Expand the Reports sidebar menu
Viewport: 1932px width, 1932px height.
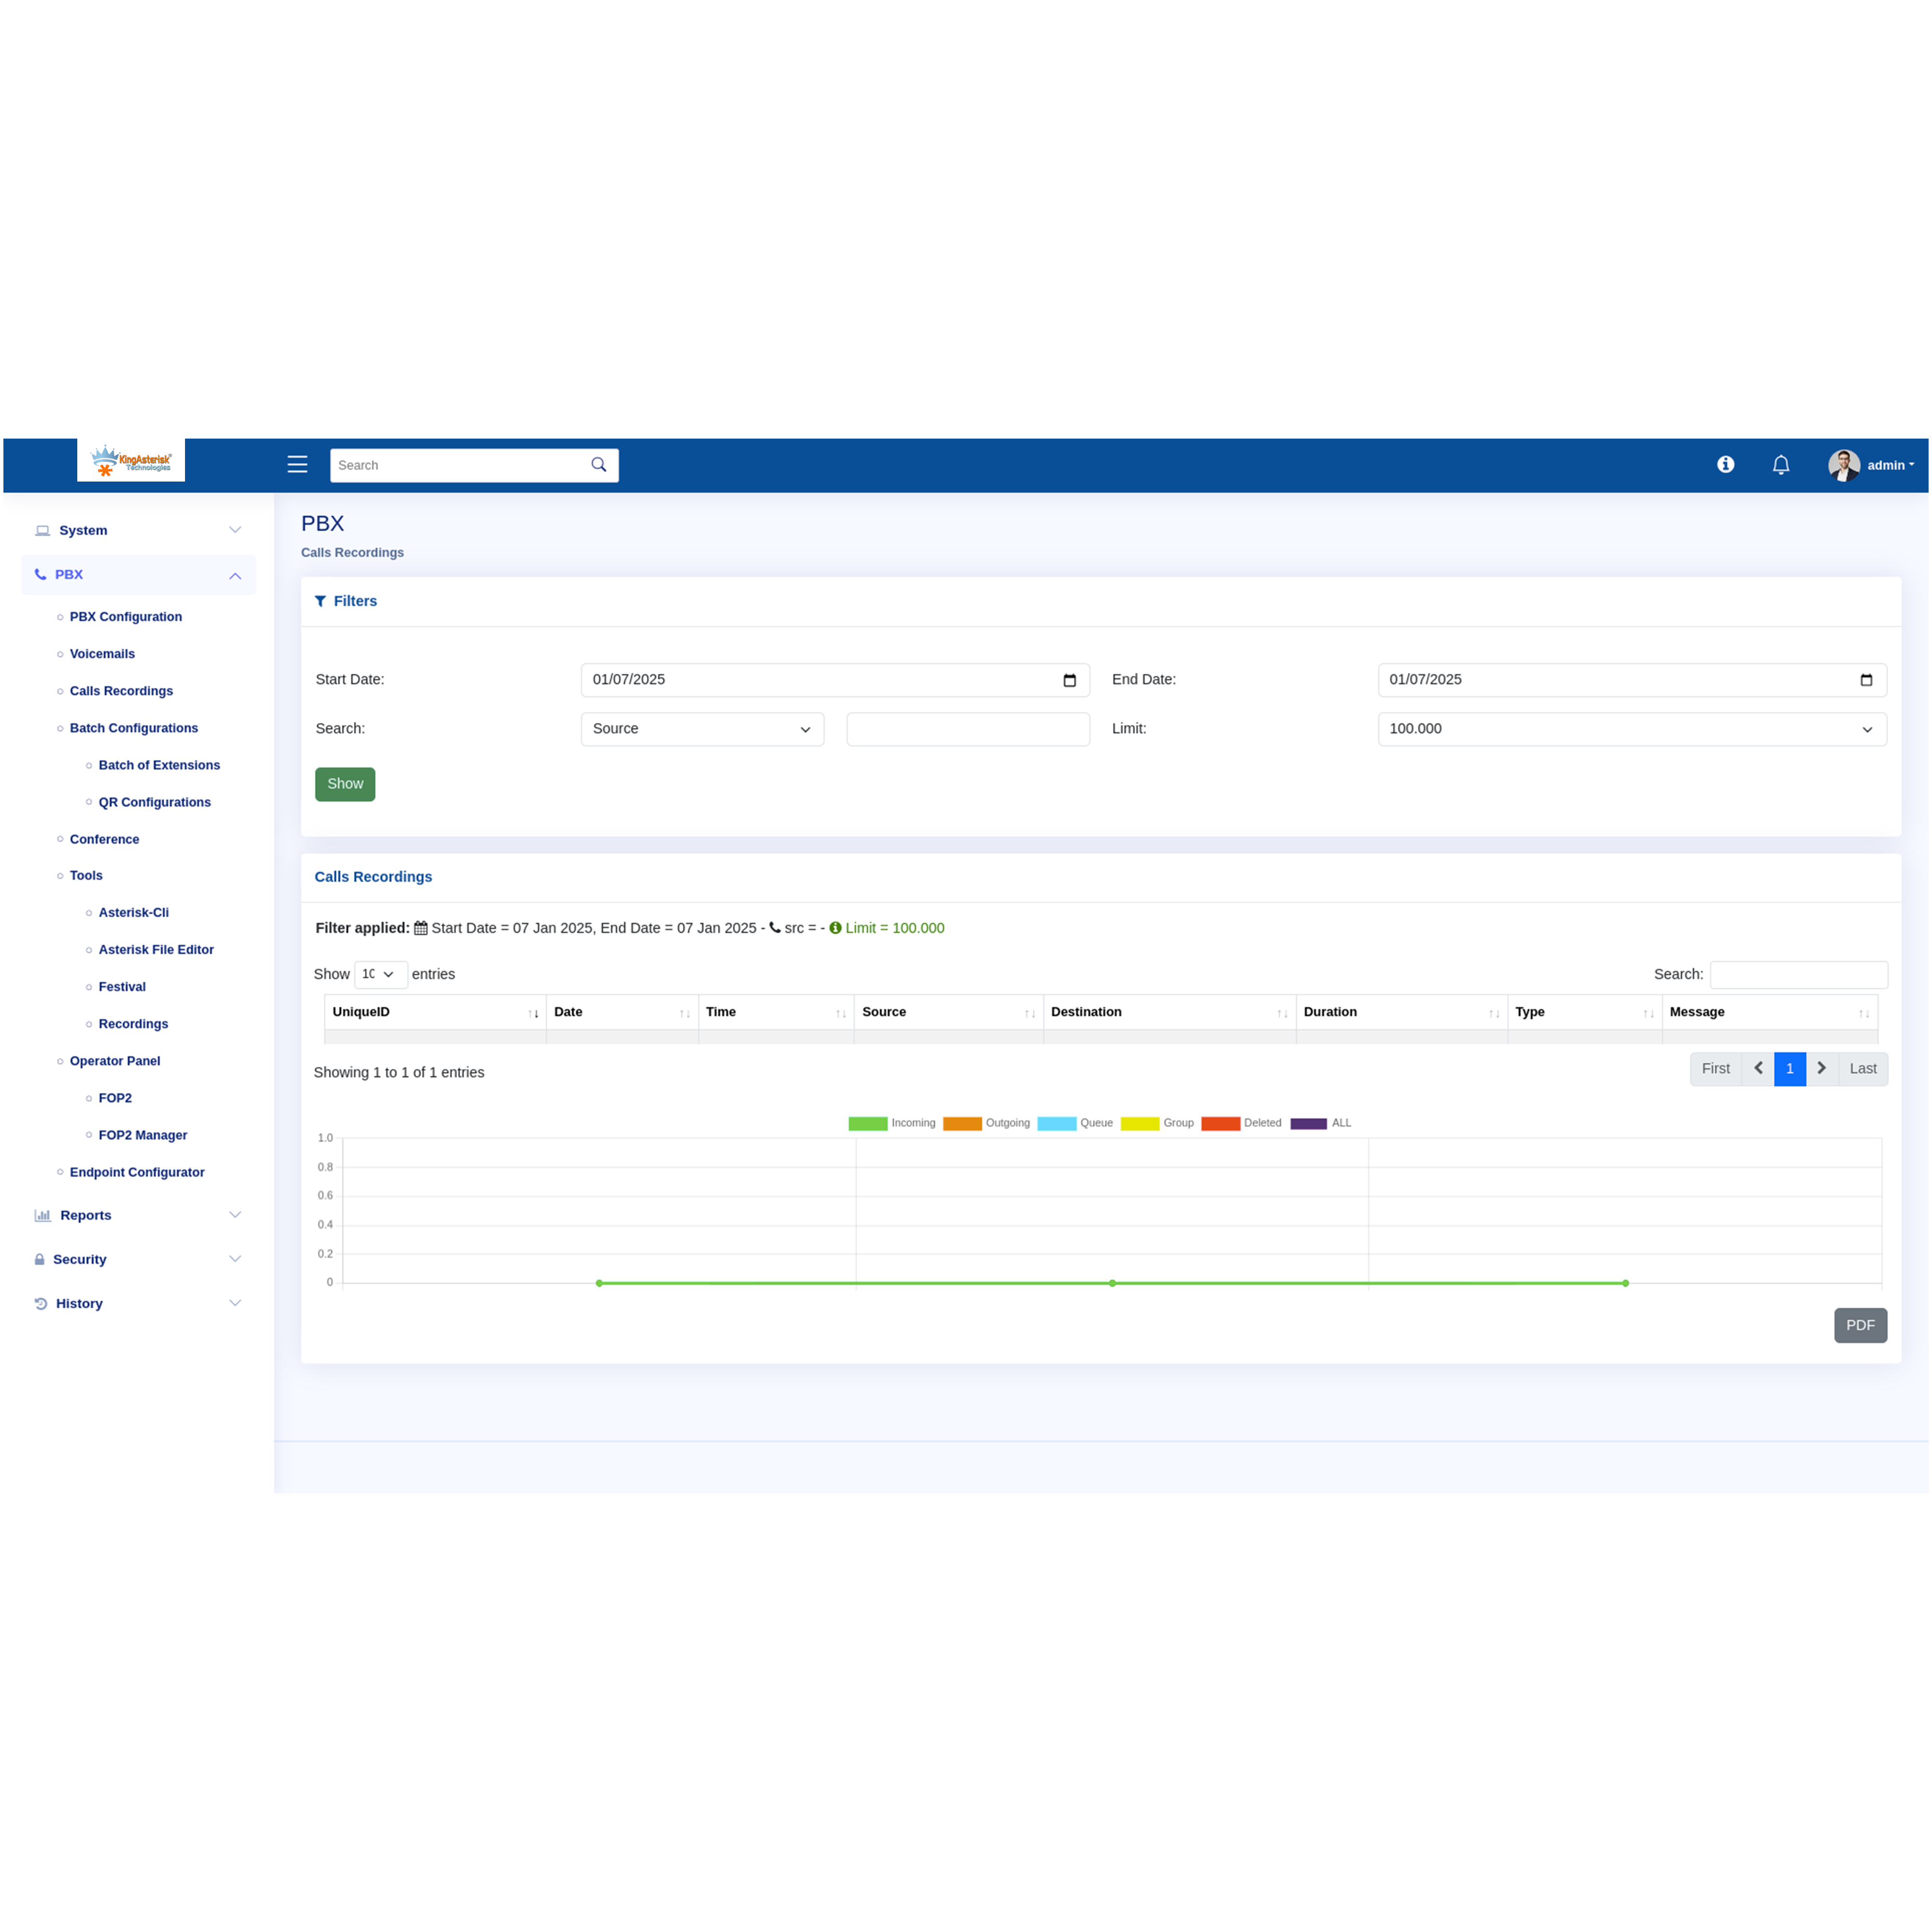(138, 1215)
